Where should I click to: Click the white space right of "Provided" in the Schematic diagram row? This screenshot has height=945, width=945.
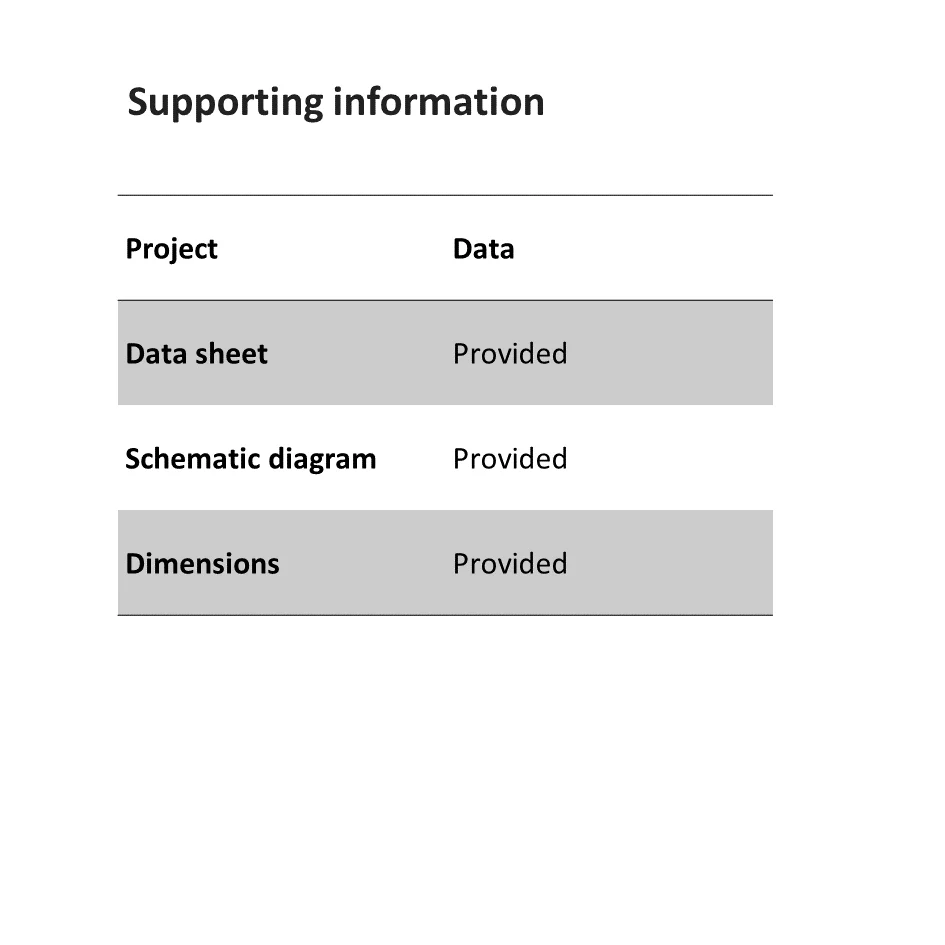pos(670,459)
